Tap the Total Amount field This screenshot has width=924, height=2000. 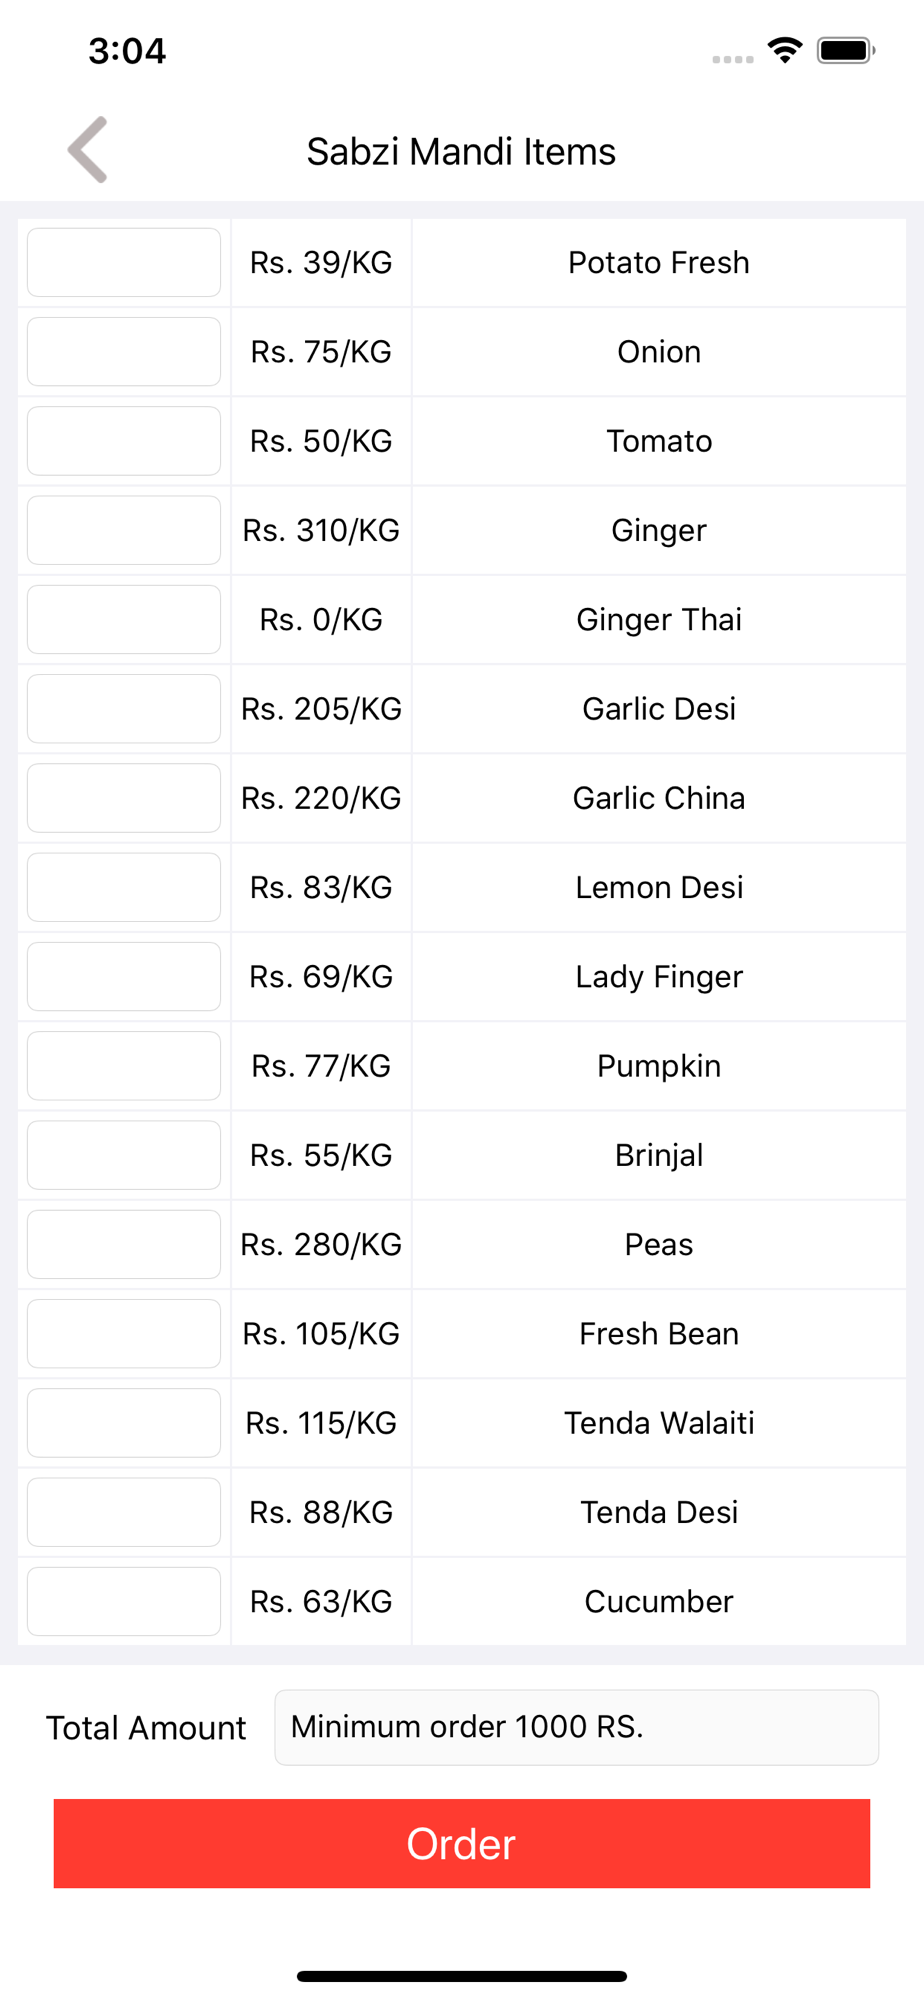(x=576, y=1727)
